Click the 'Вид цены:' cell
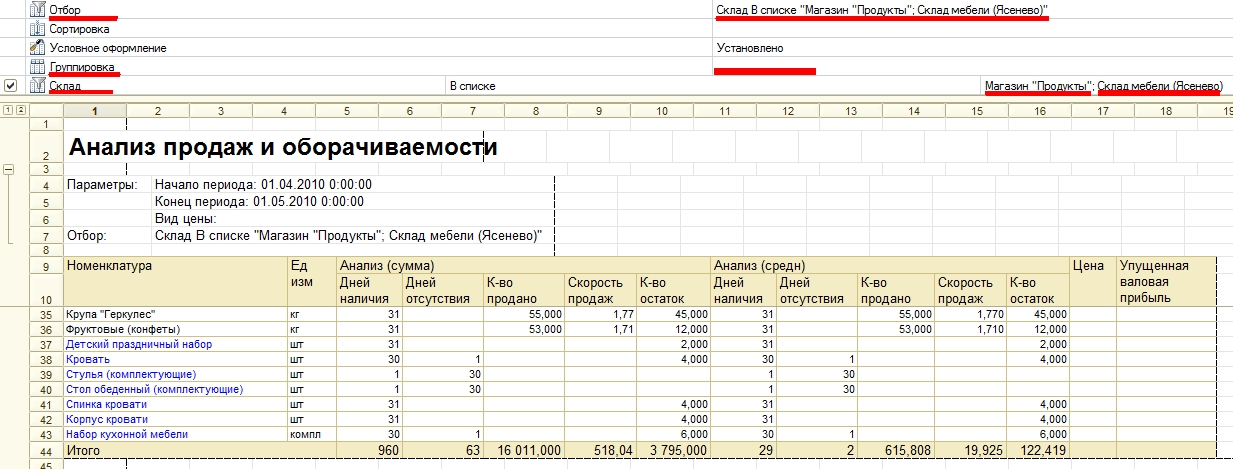The height and width of the screenshot is (469, 1233). click(x=186, y=218)
